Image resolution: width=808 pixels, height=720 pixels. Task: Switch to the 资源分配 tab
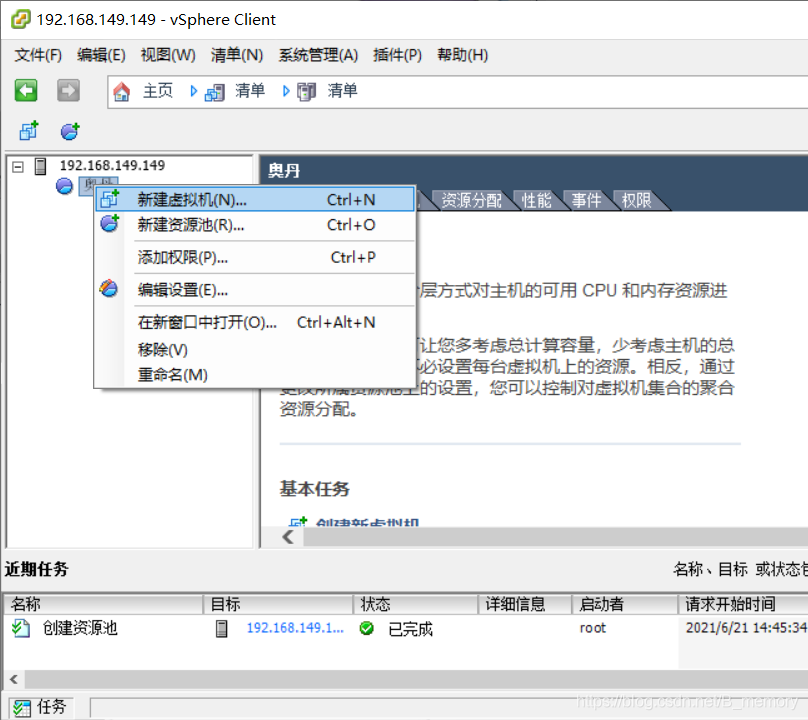click(471, 200)
